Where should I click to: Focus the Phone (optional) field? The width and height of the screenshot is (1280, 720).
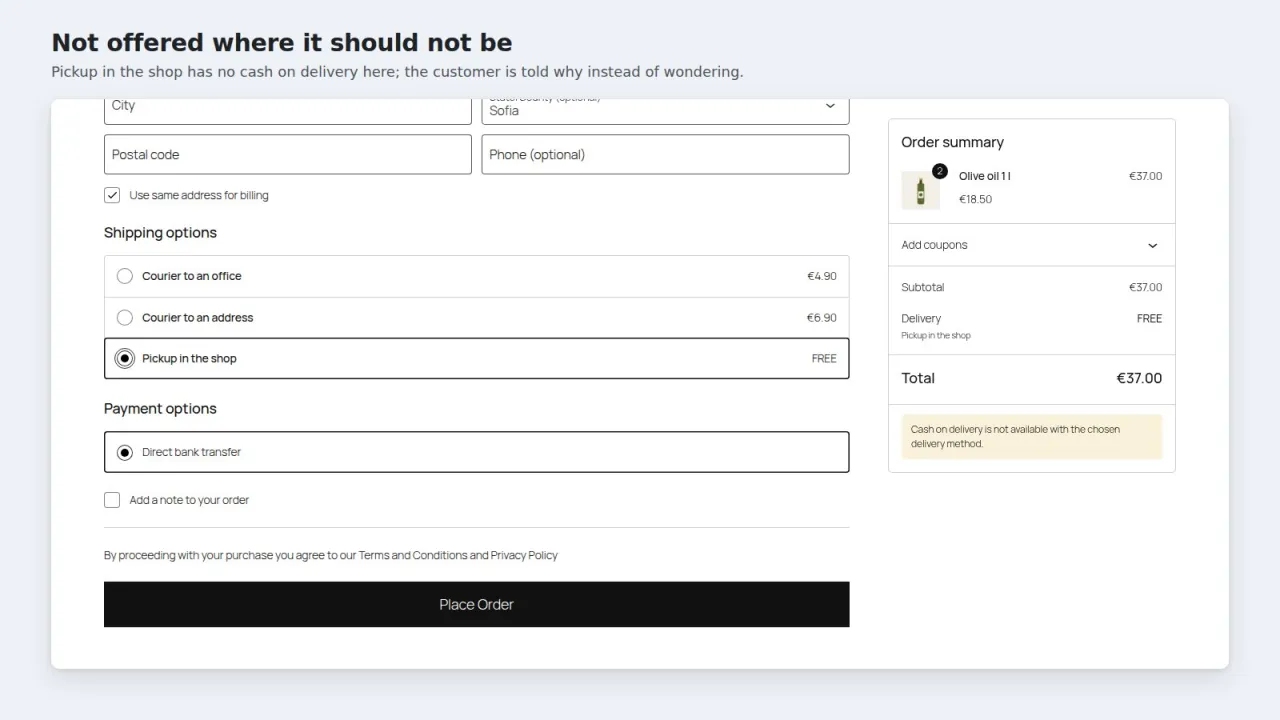coord(665,154)
